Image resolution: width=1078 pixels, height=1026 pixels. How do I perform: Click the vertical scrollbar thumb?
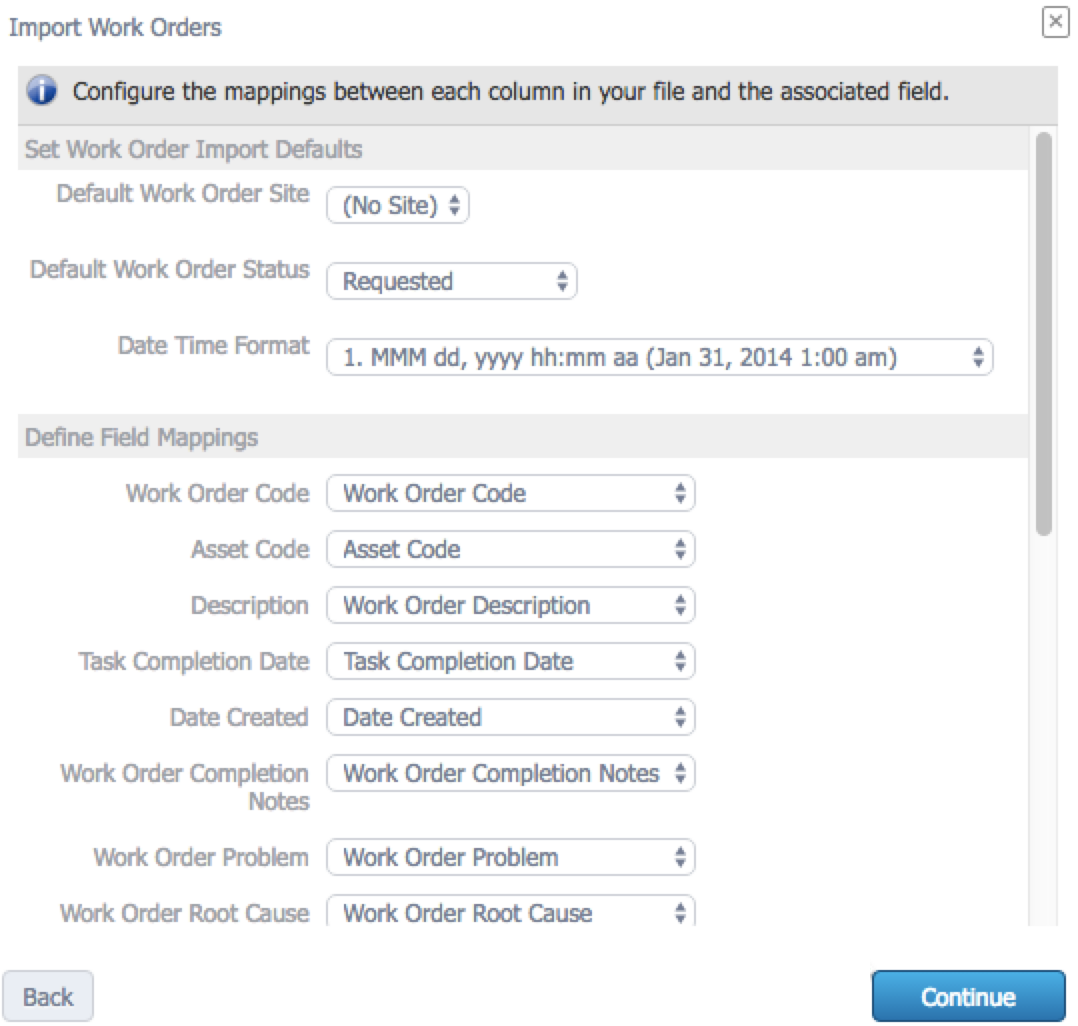click(1044, 334)
